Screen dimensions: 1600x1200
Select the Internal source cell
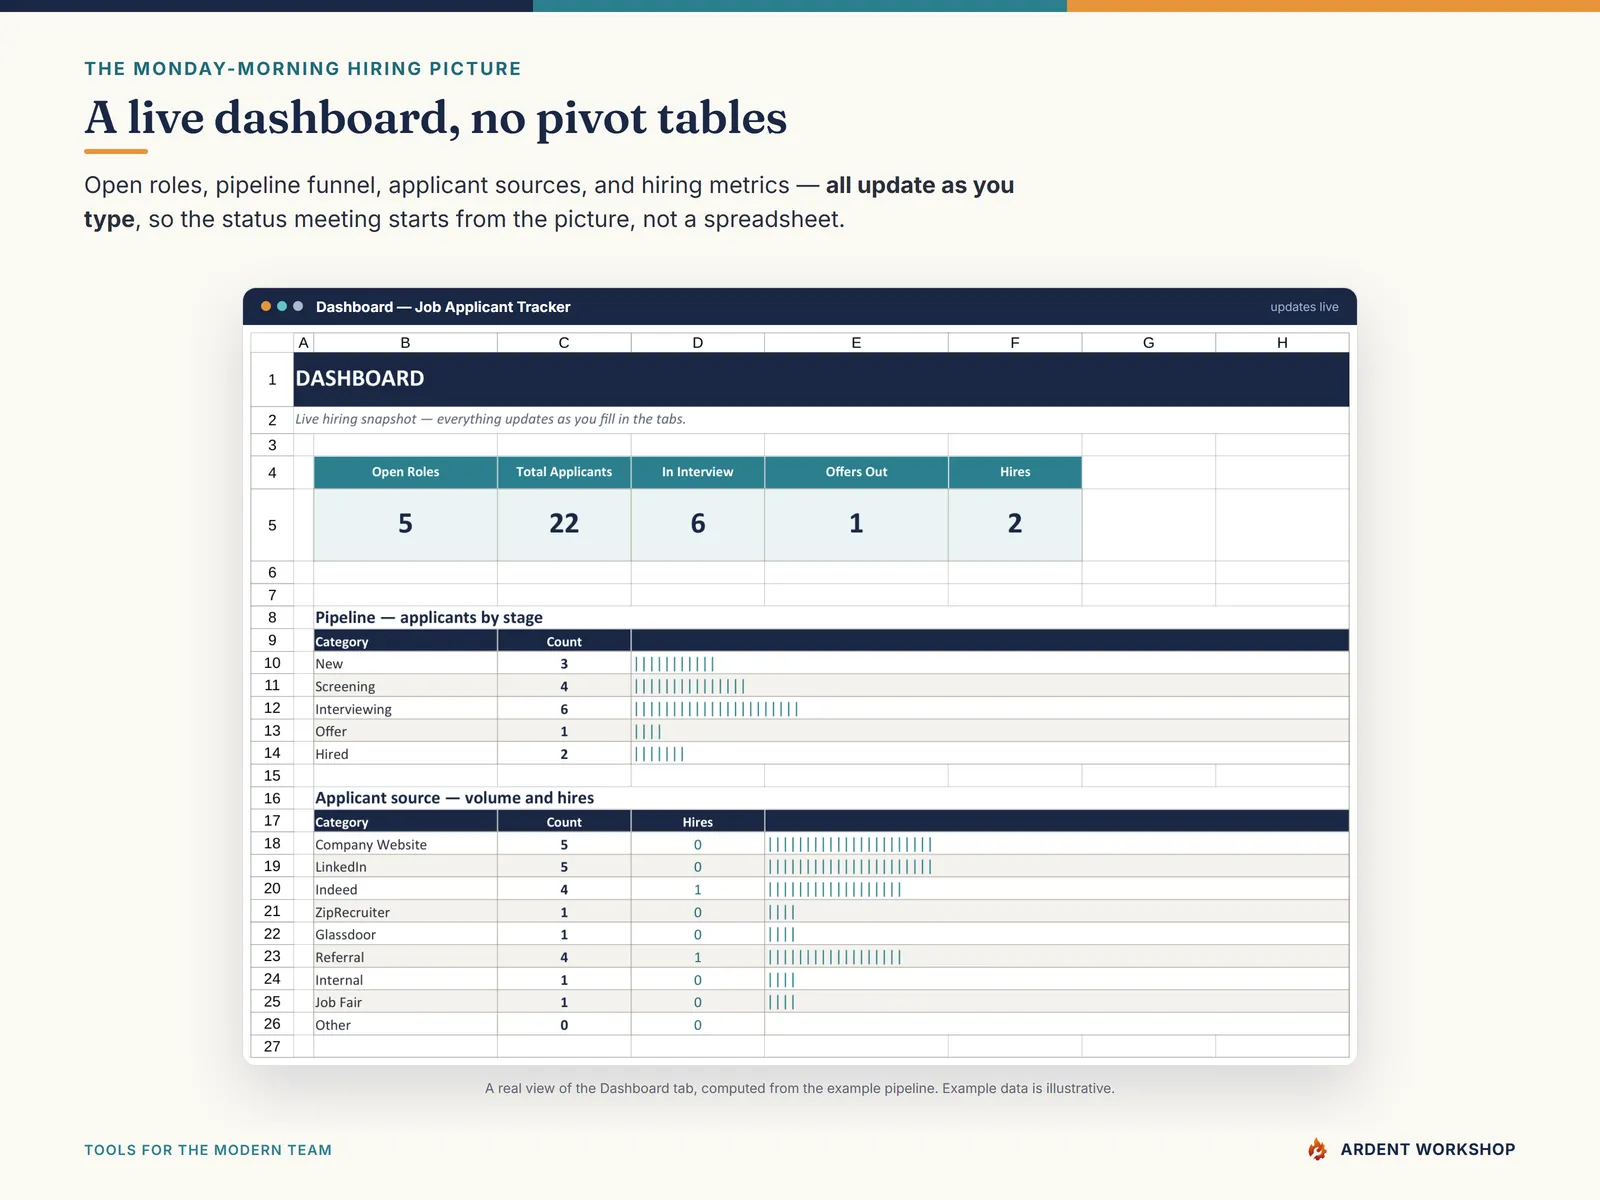[405, 980]
